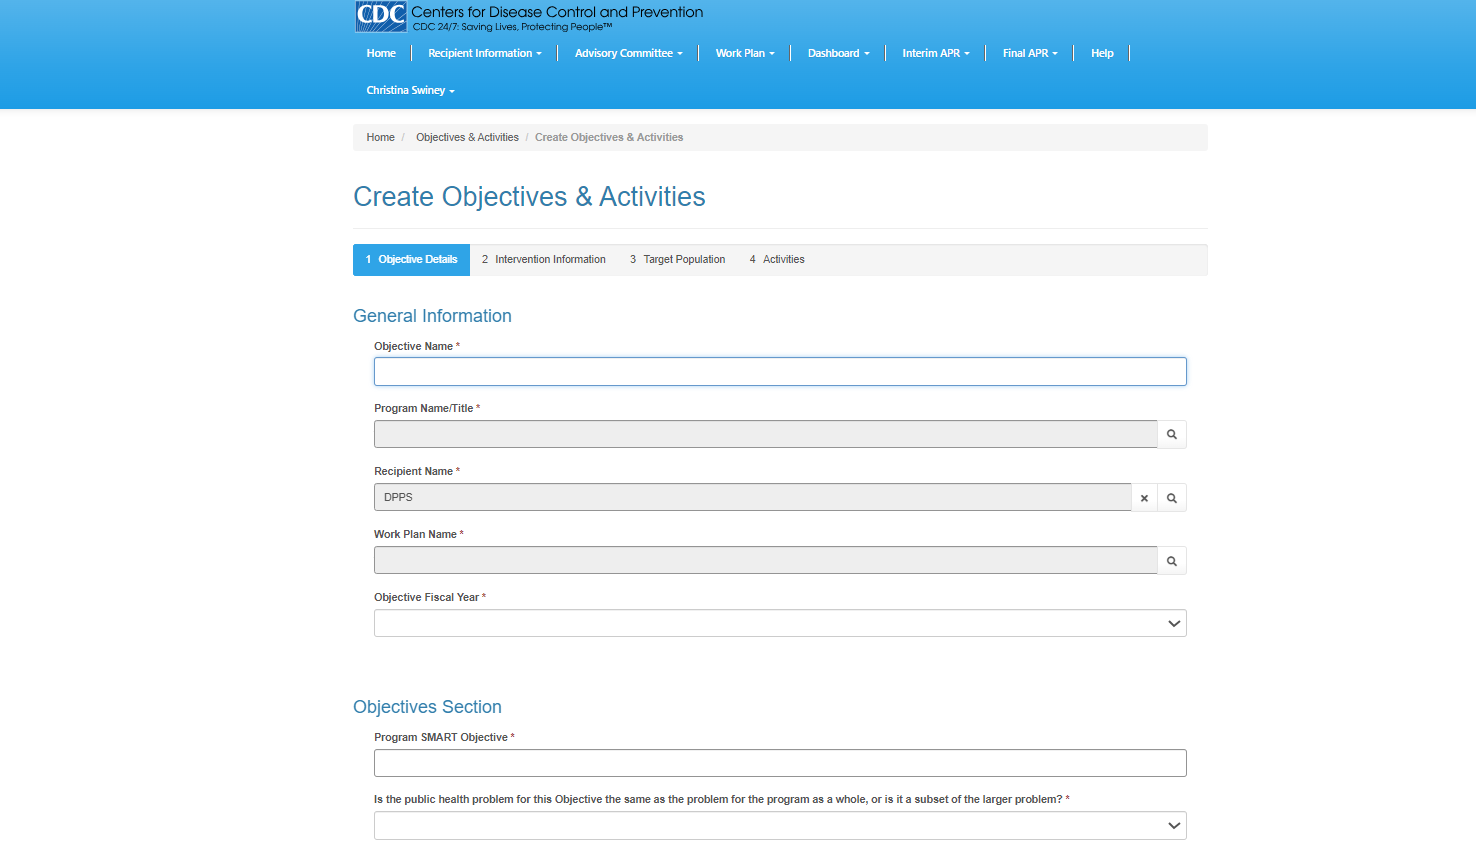Viewport: 1476px width, 854px height.
Task: Open the Interim APR menu
Action: tap(935, 54)
